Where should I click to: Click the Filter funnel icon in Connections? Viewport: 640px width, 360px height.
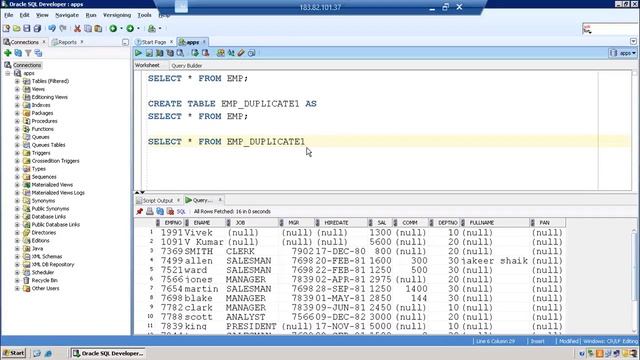click(x=28, y=53)
